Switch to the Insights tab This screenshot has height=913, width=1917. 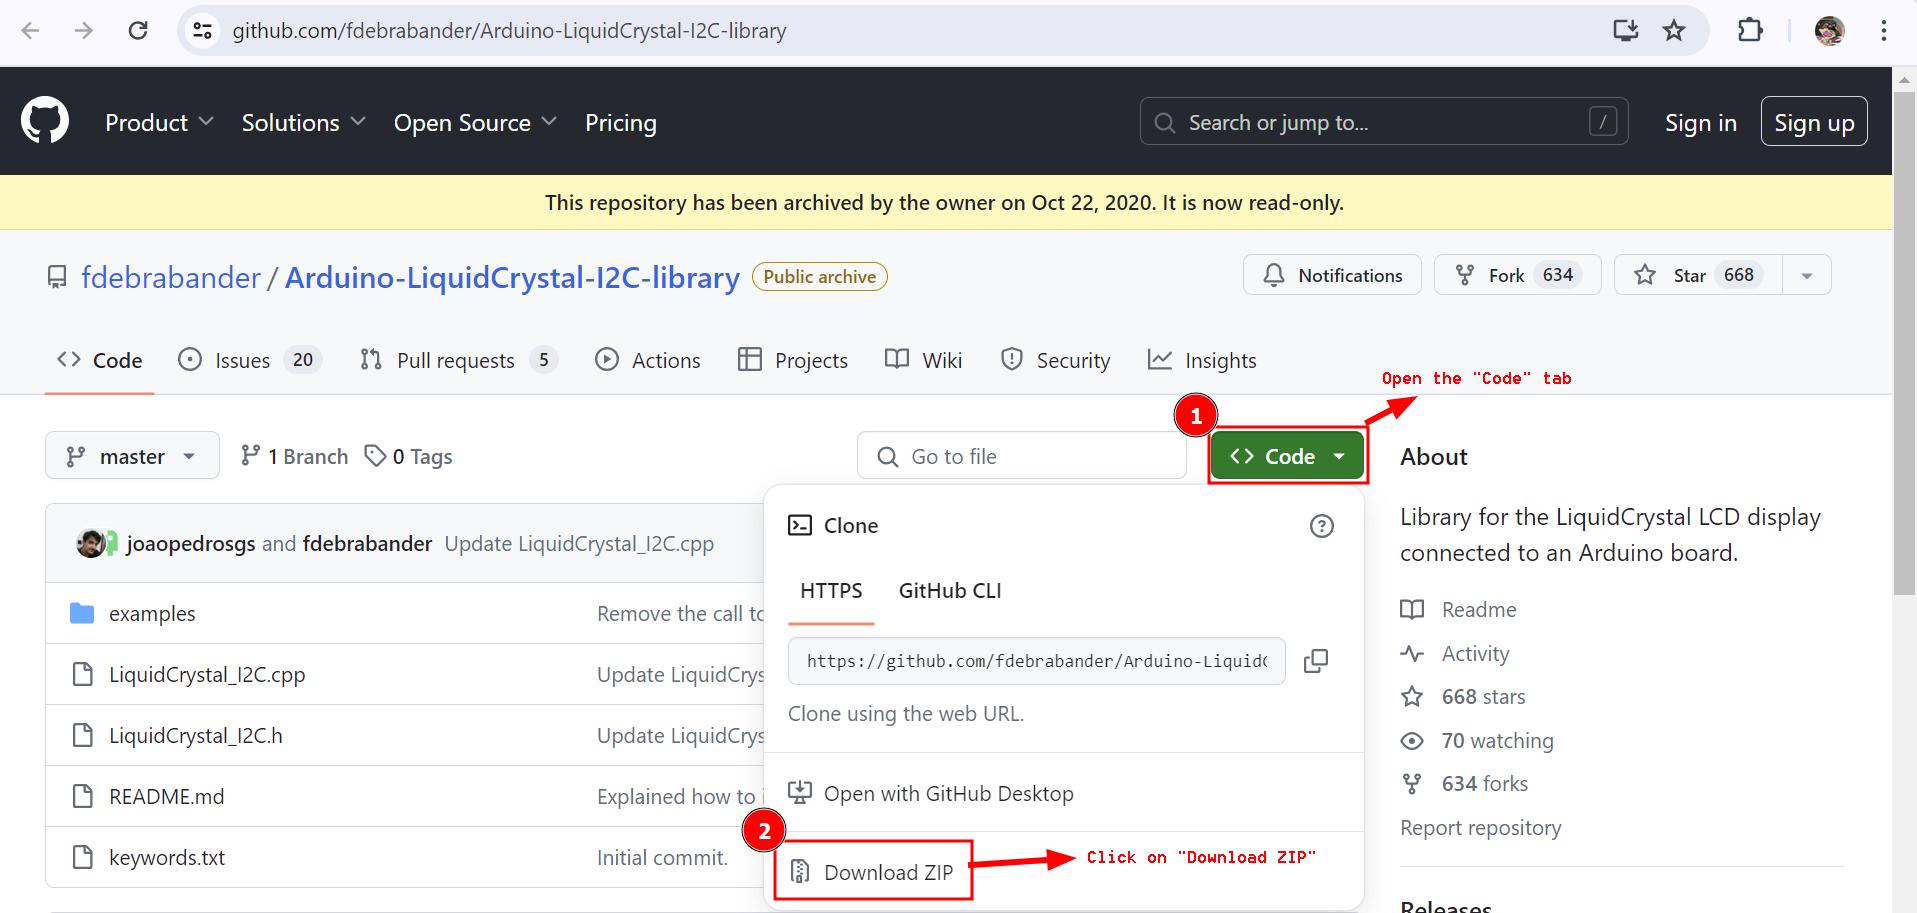click(x=1201, y=360)
